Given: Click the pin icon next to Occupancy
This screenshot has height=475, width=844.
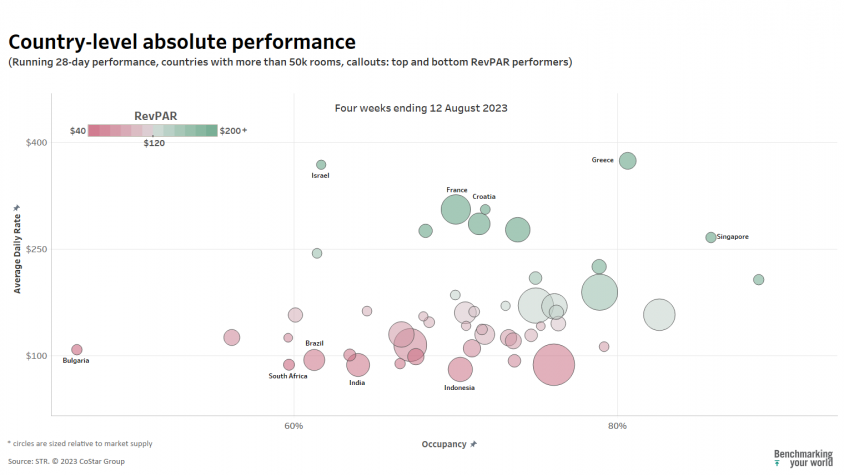Looking at the screenshot, I should click(x=473, y=444).
